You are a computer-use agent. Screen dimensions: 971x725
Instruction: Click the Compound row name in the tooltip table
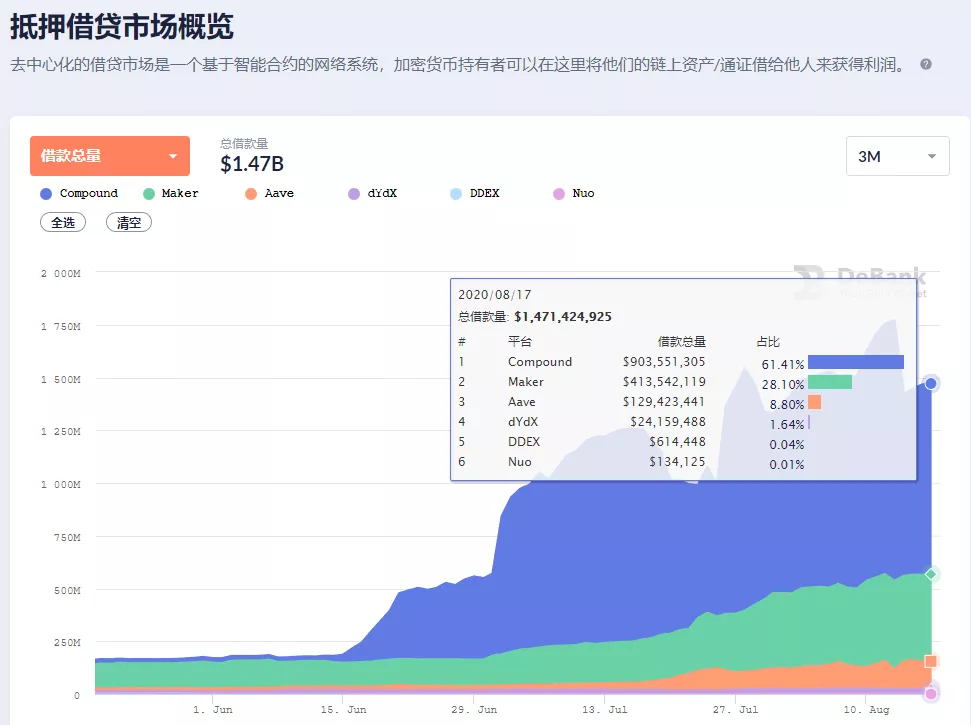(540, 362)
